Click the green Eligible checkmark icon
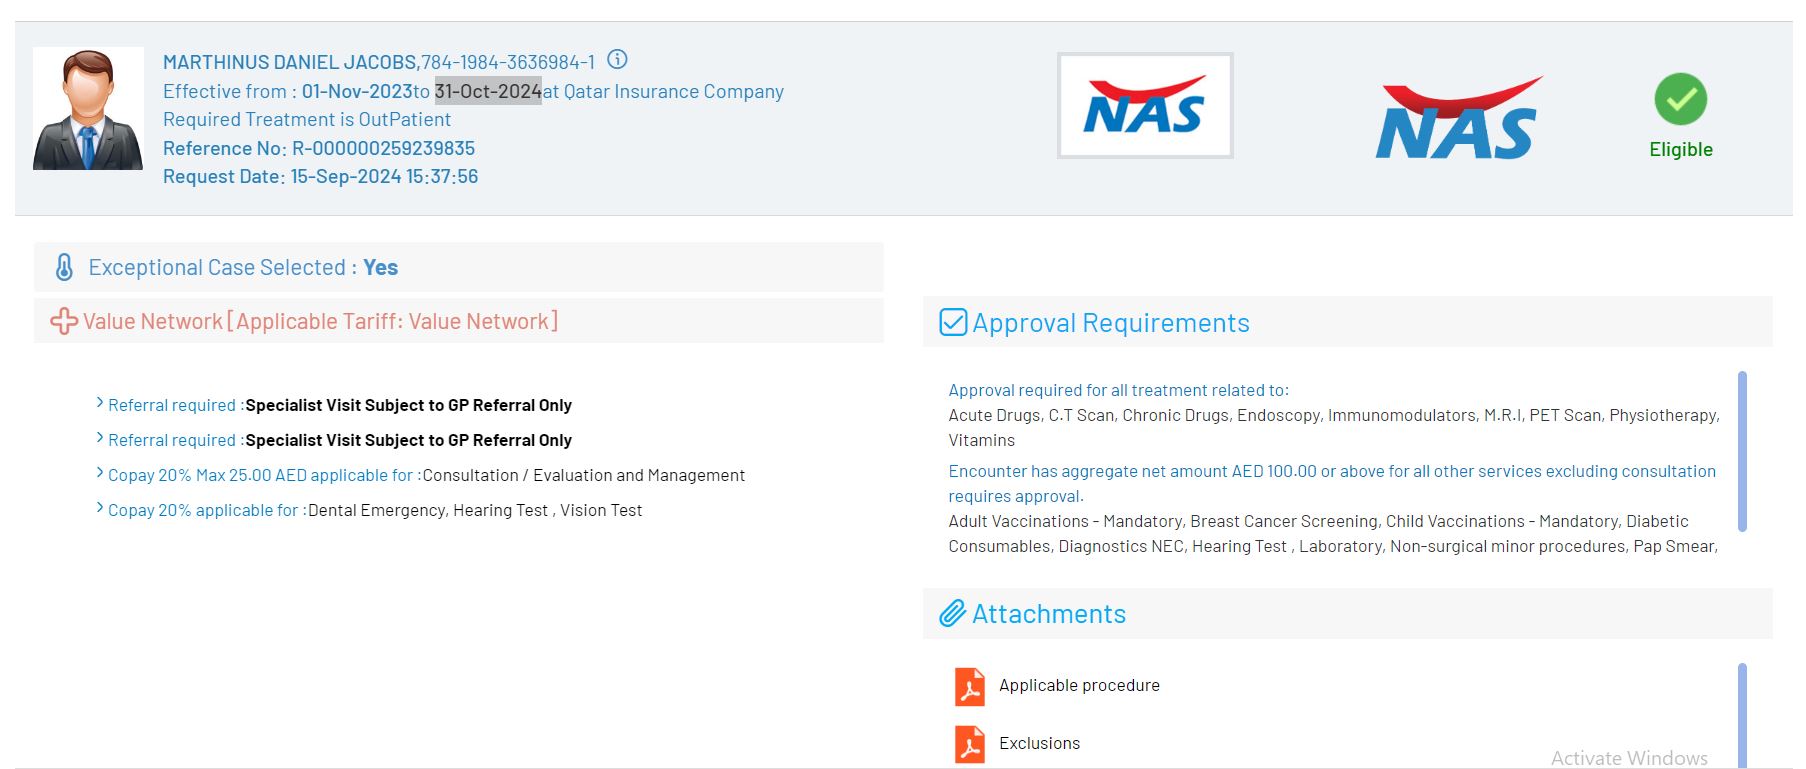Viewport: 1806px width, 769px height. [1680, 99]
